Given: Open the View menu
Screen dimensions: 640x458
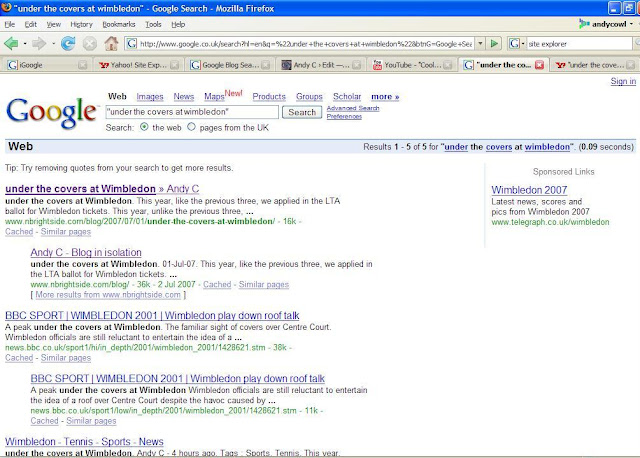Looking at the screenshot, I should [x=53, y=24].
